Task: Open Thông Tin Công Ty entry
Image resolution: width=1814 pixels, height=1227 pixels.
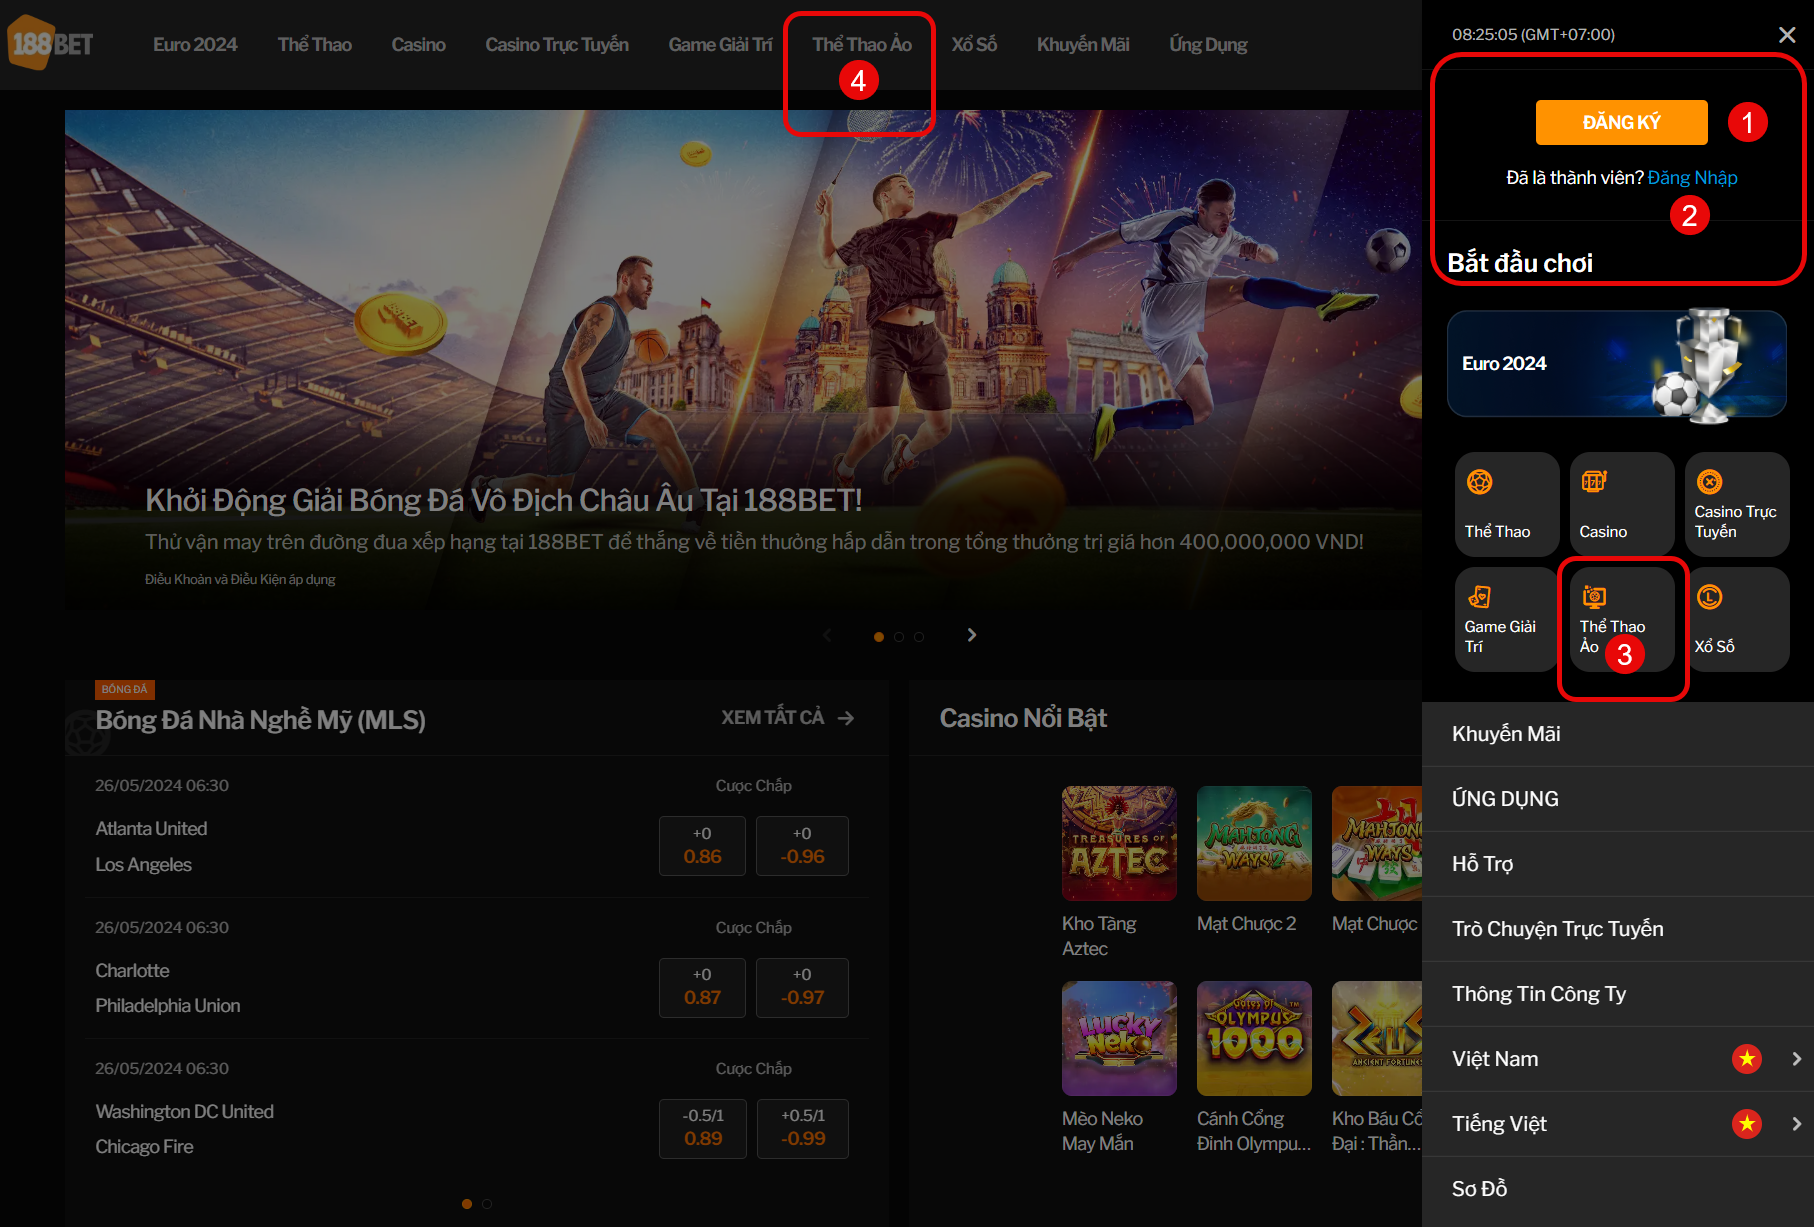Action: point(1618,994)
